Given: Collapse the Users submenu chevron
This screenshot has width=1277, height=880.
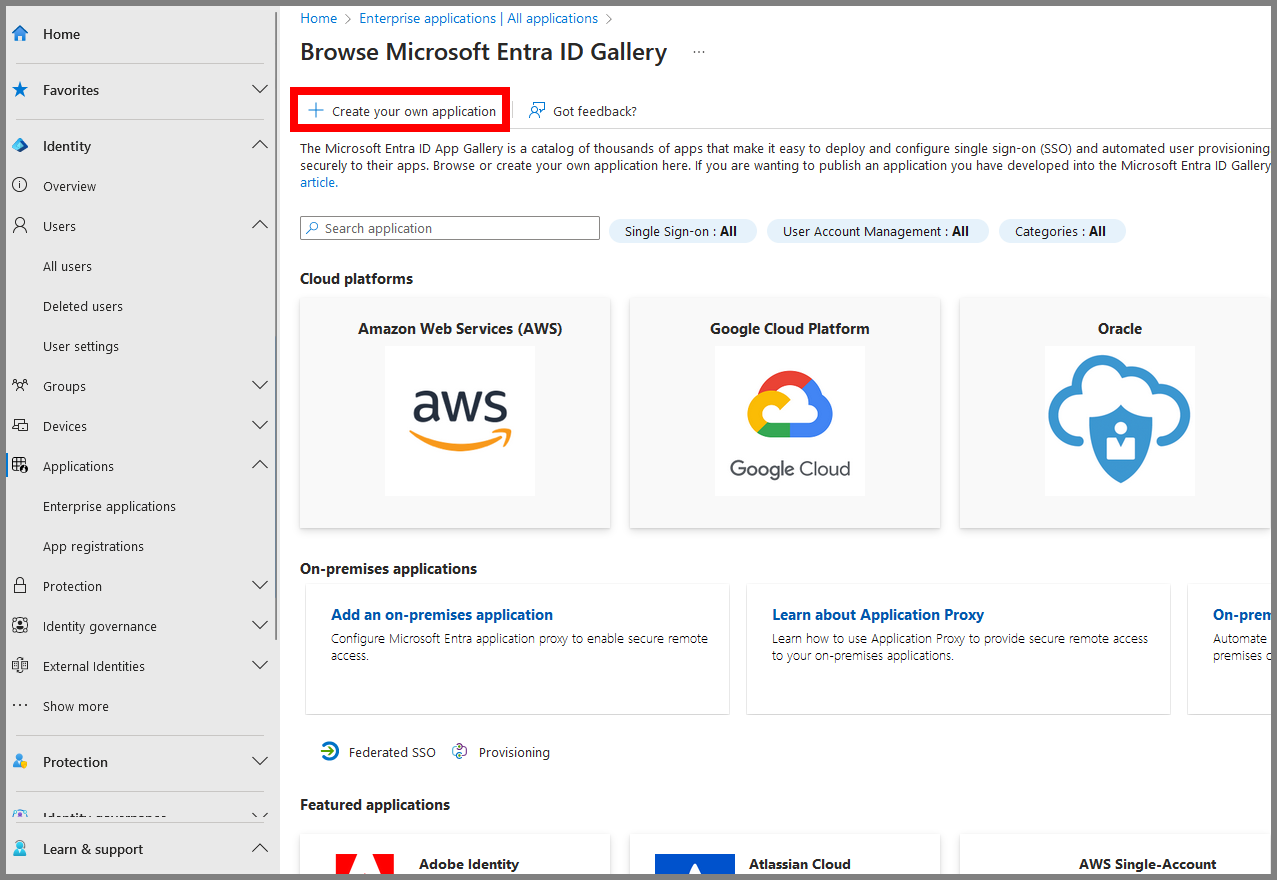Looking at the screenshot, I should tap(260, 226).
